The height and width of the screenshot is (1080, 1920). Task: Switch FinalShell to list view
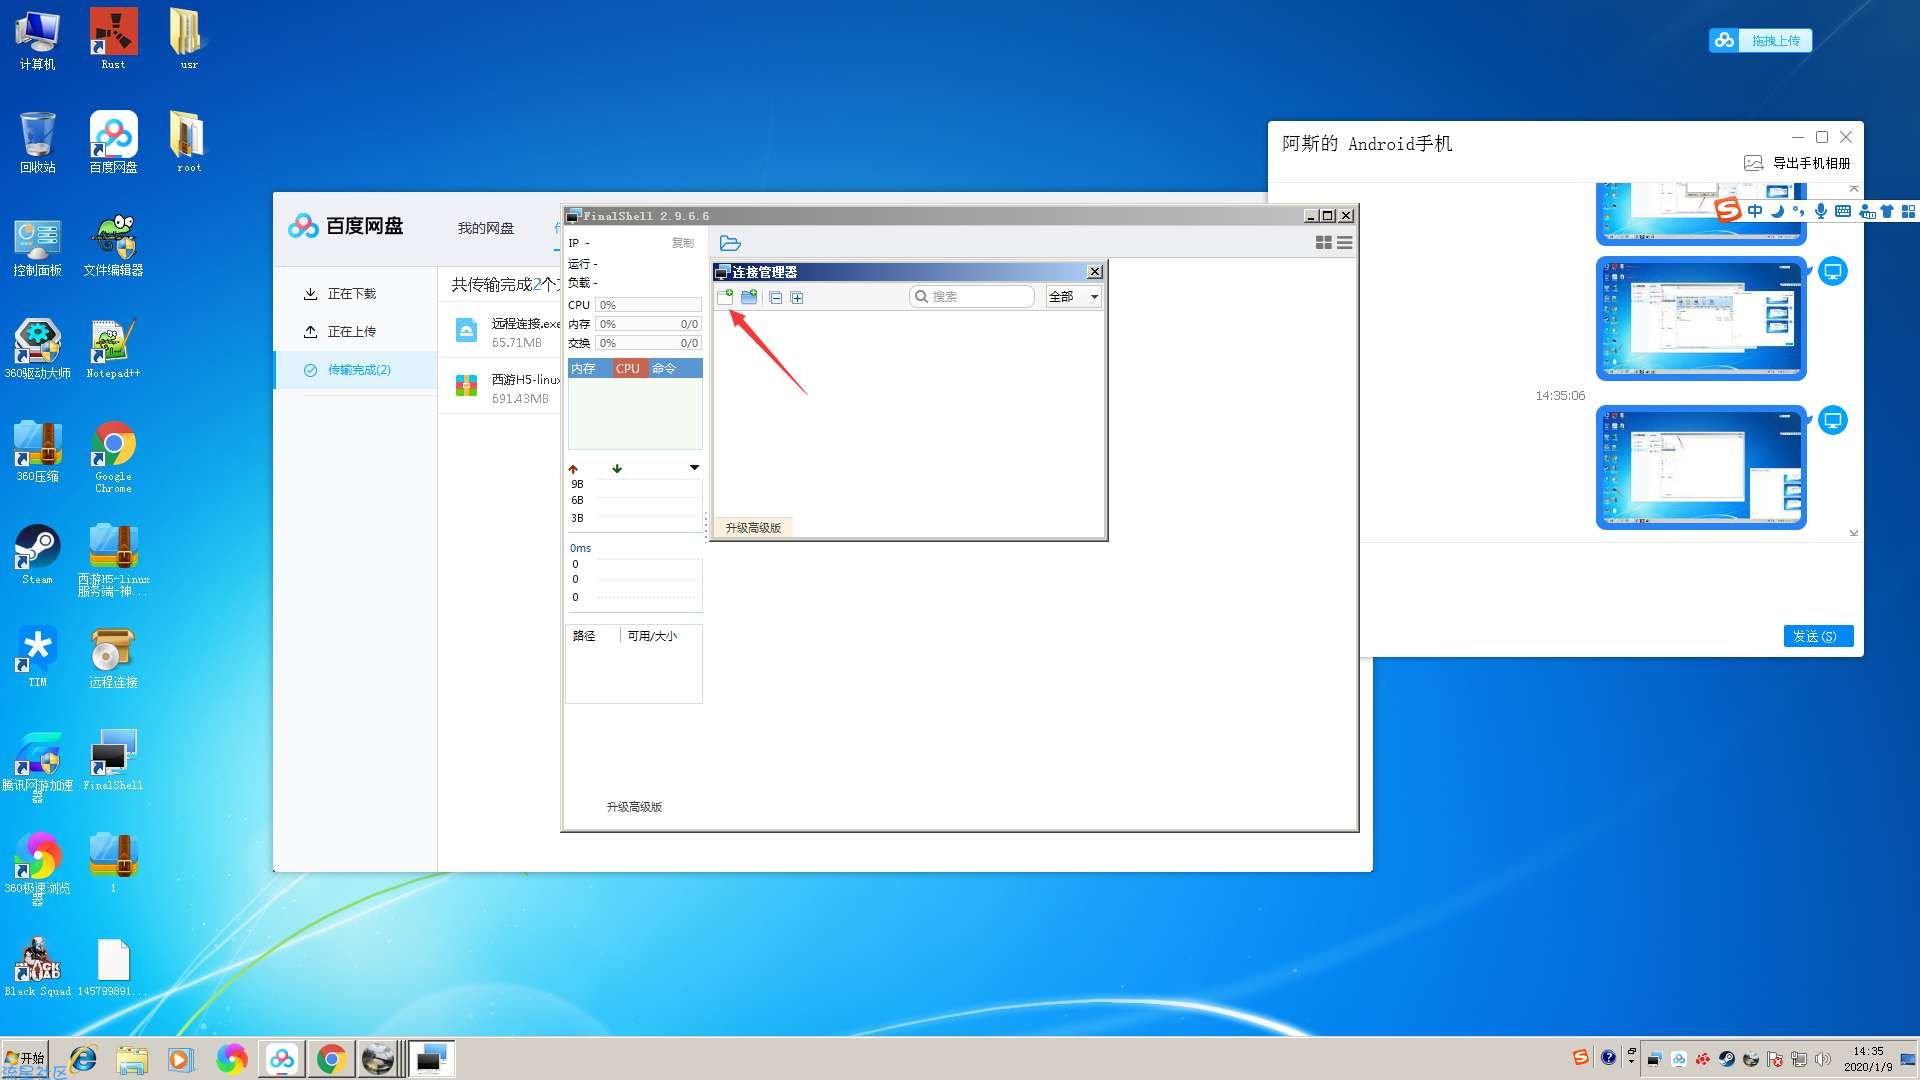[x=1345, y=243]
